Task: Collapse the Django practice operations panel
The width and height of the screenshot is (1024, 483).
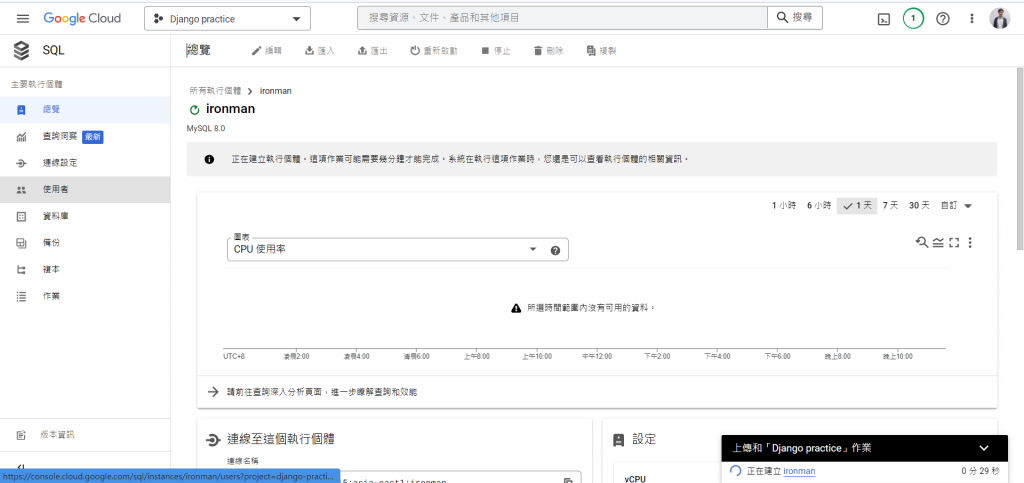Action: tap(985, 448)
